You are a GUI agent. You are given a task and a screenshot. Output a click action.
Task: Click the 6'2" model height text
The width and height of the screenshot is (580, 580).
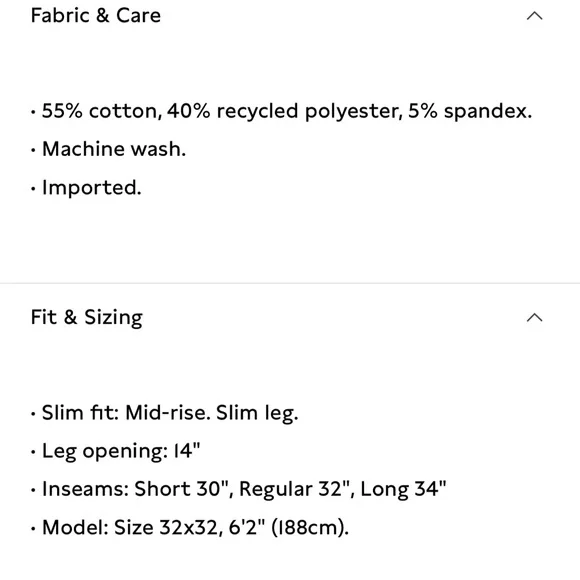(247, 527)
